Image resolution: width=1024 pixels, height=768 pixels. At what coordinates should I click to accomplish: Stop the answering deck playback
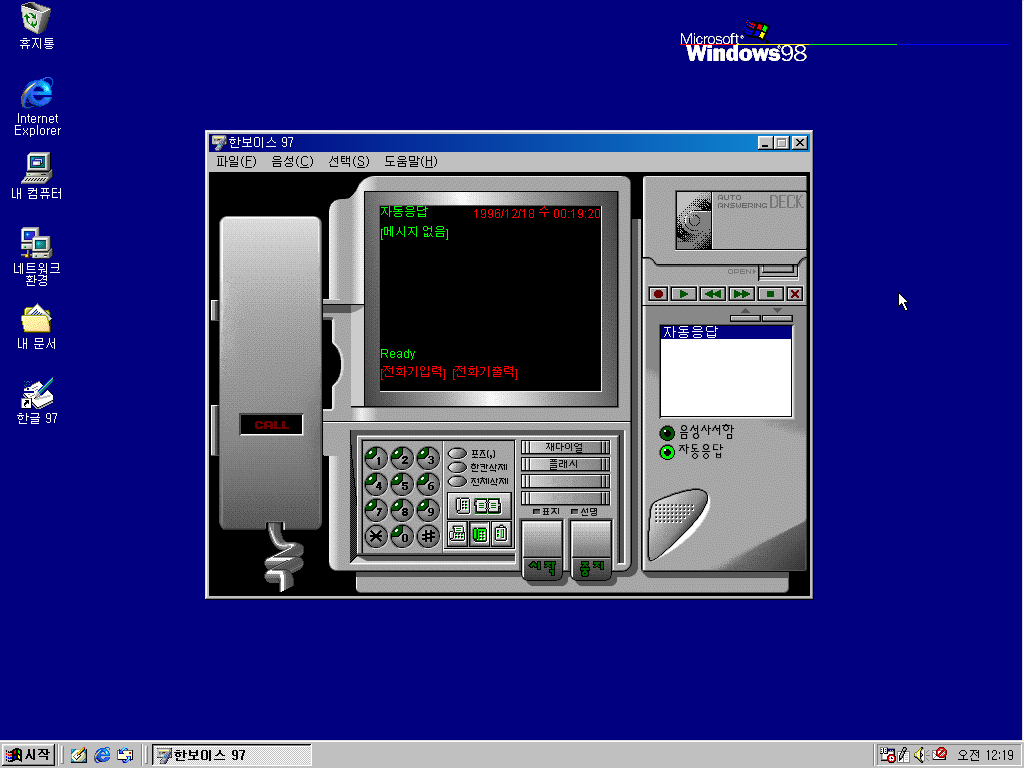(770, 294)
